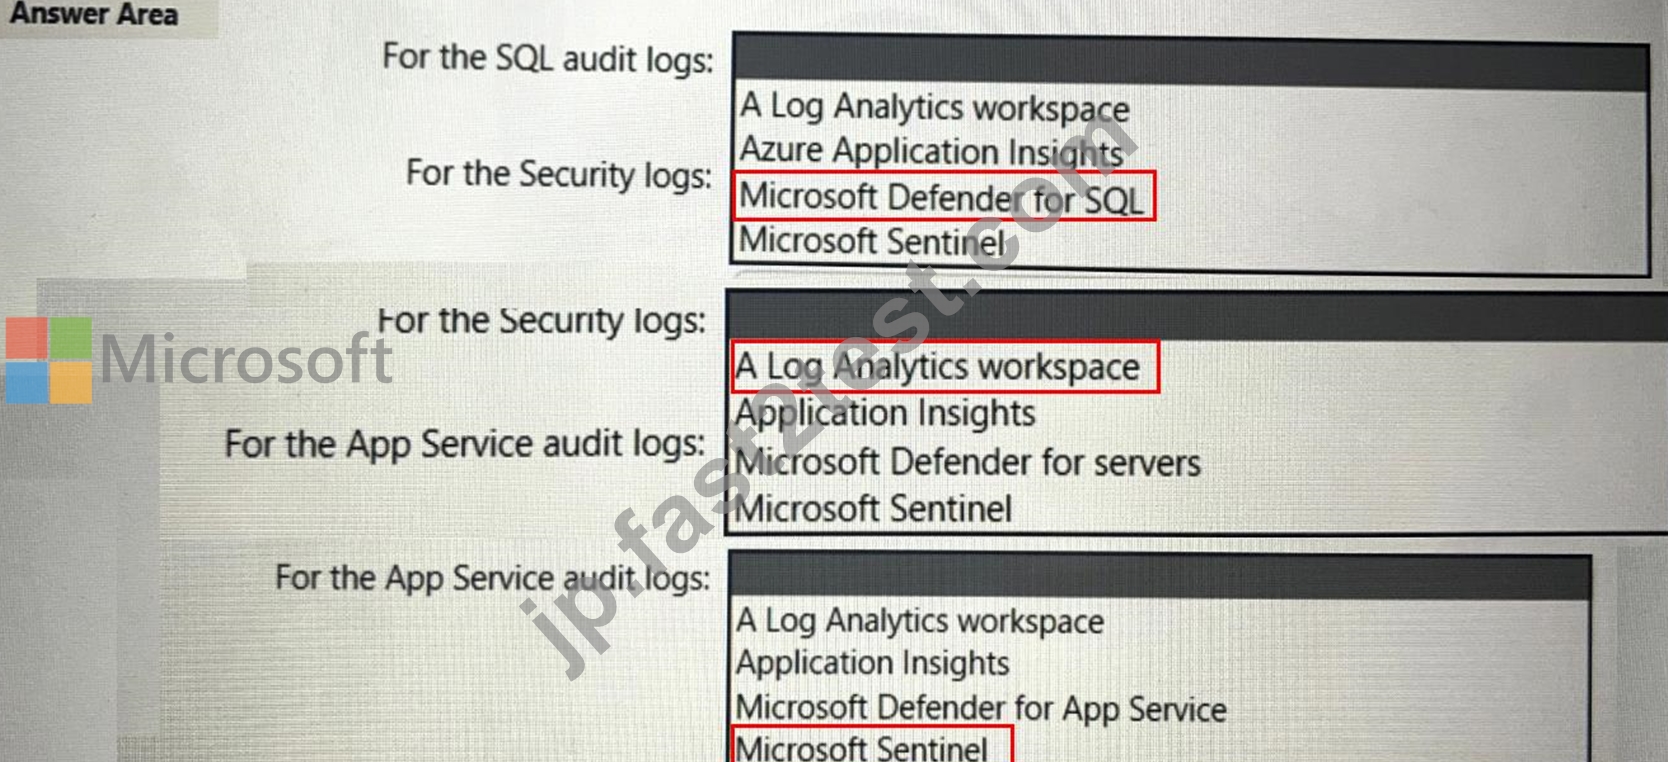The image size is (1668, 762).
Task: Click the bottom 'For the App Service audit logs:' label
Action: [x=493, y=578]
